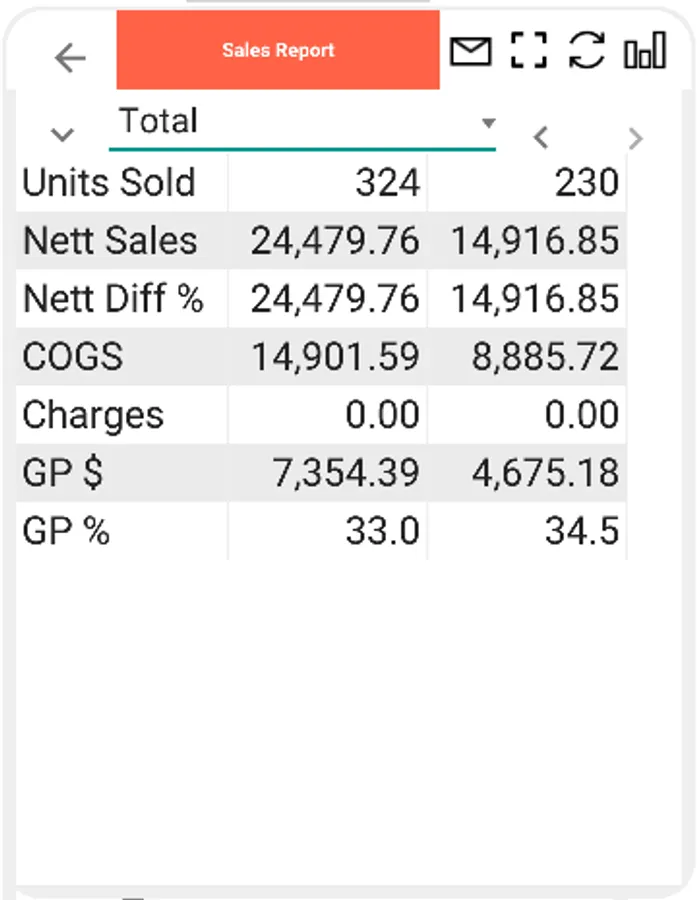Toggle fullscreen view icon
The height and width of the screenshot is (900, 697).
(x=529, y=51)
